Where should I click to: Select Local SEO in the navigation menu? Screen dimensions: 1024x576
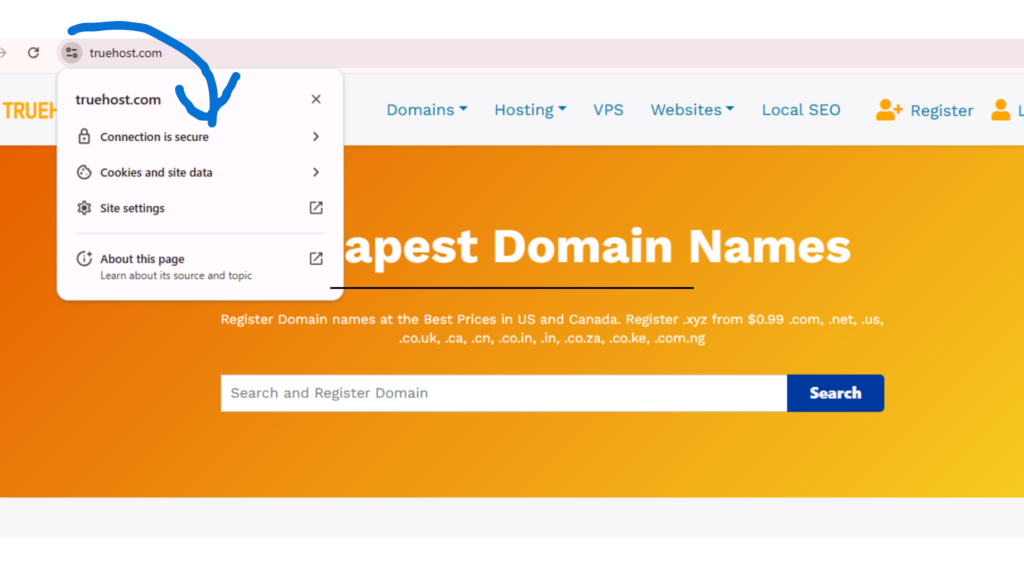[801, 110]
